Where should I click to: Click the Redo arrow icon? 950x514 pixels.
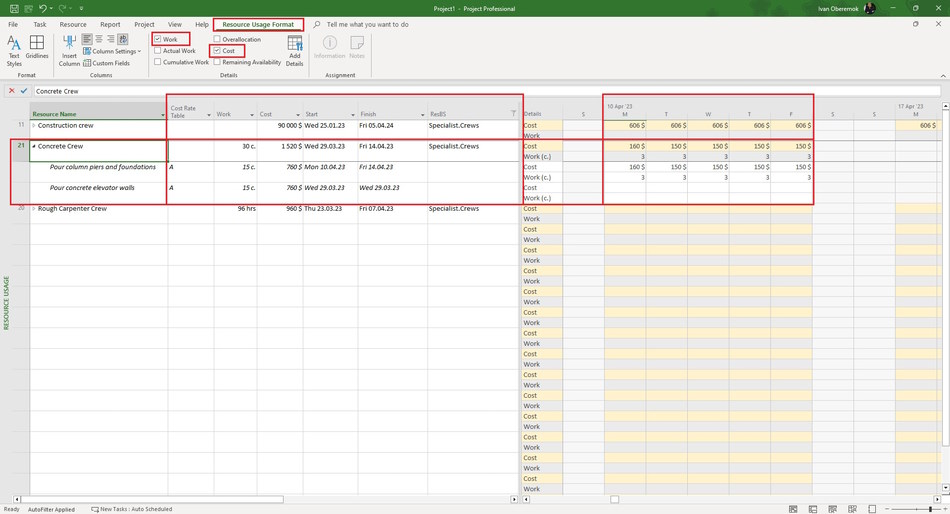62,8
